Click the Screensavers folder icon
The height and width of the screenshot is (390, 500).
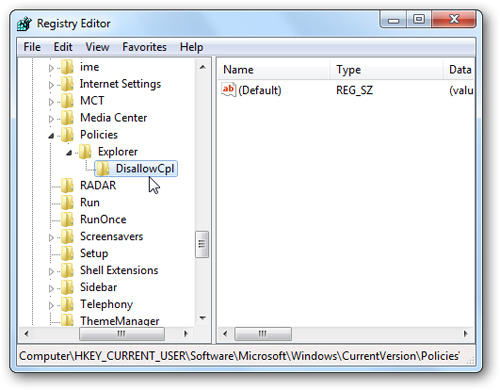click(x=67, y=237)
